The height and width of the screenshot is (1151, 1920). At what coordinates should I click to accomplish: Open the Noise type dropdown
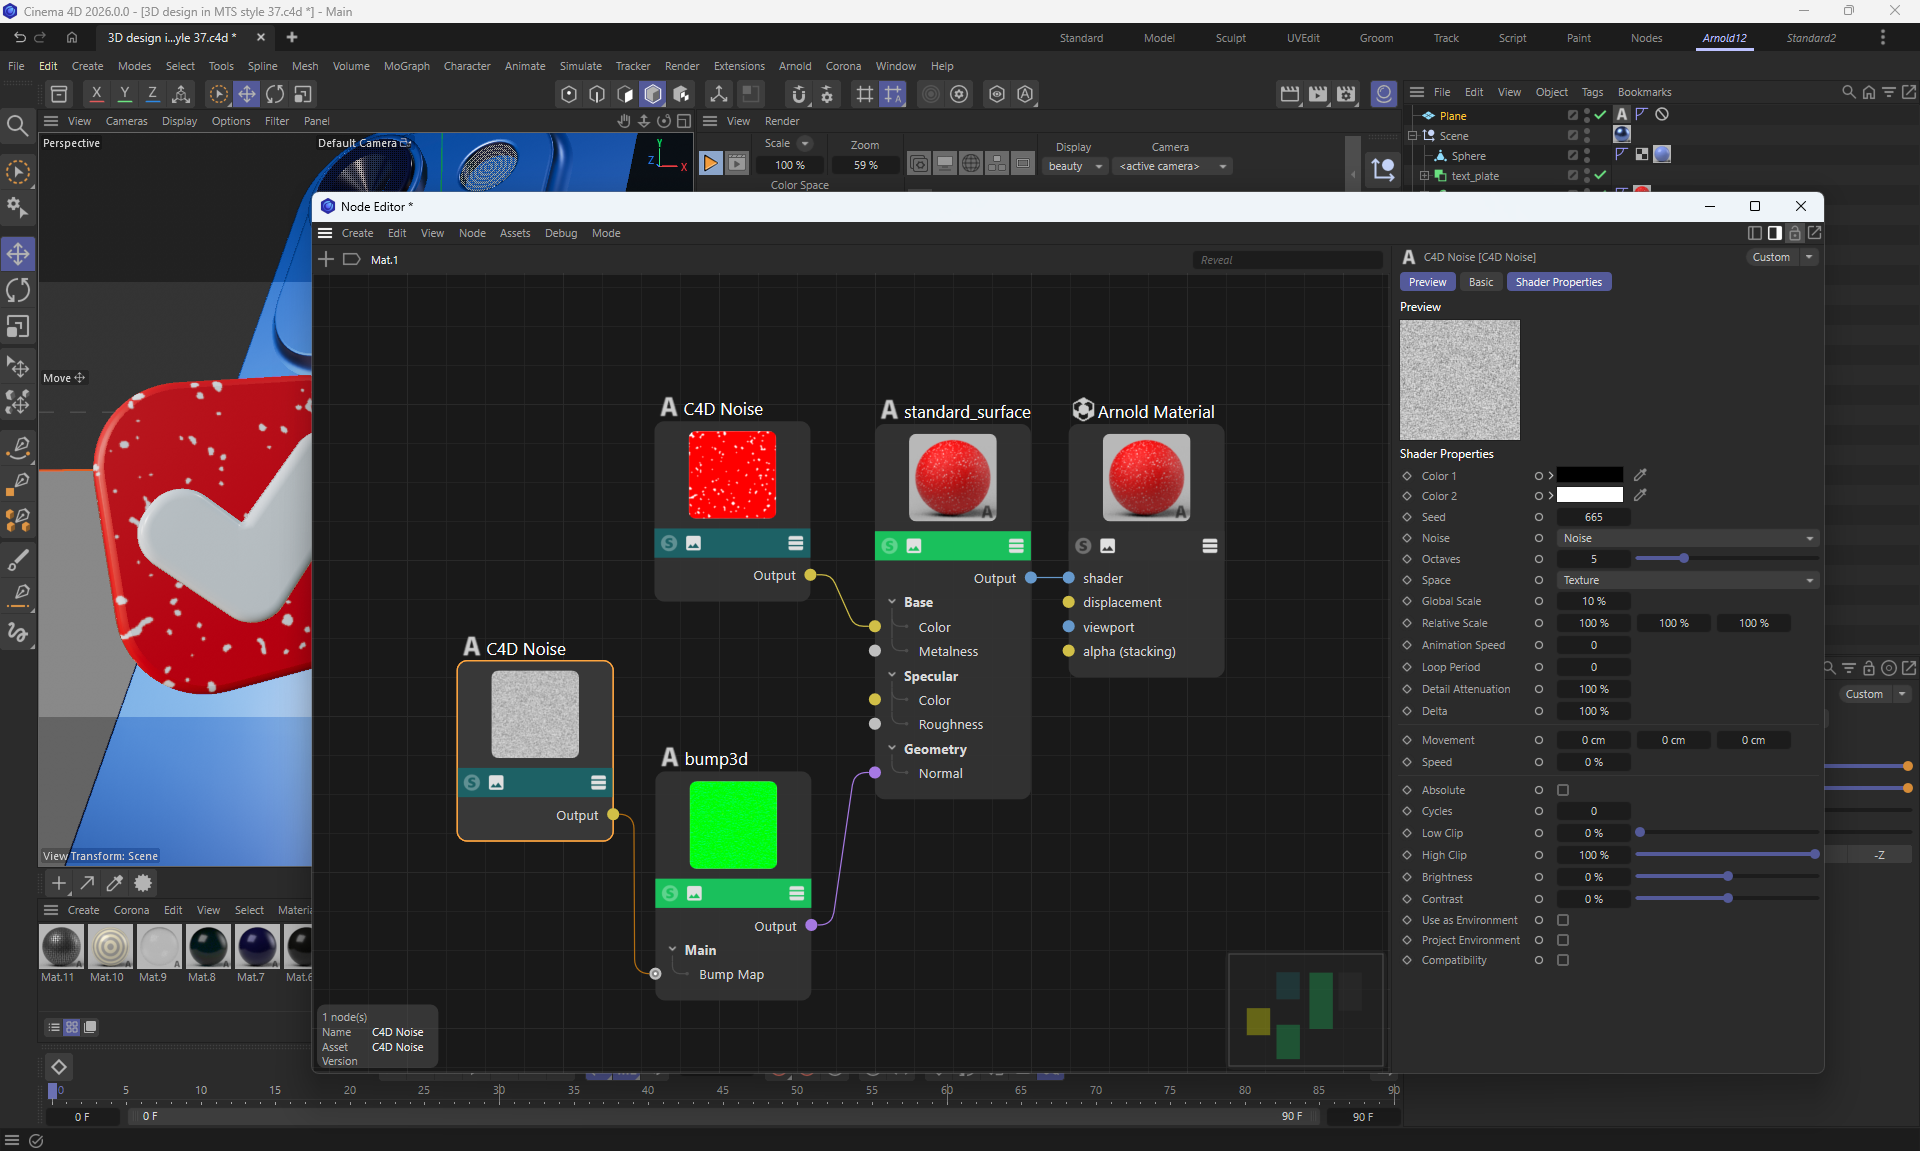pyautogui.click(x=1687, y=538)
